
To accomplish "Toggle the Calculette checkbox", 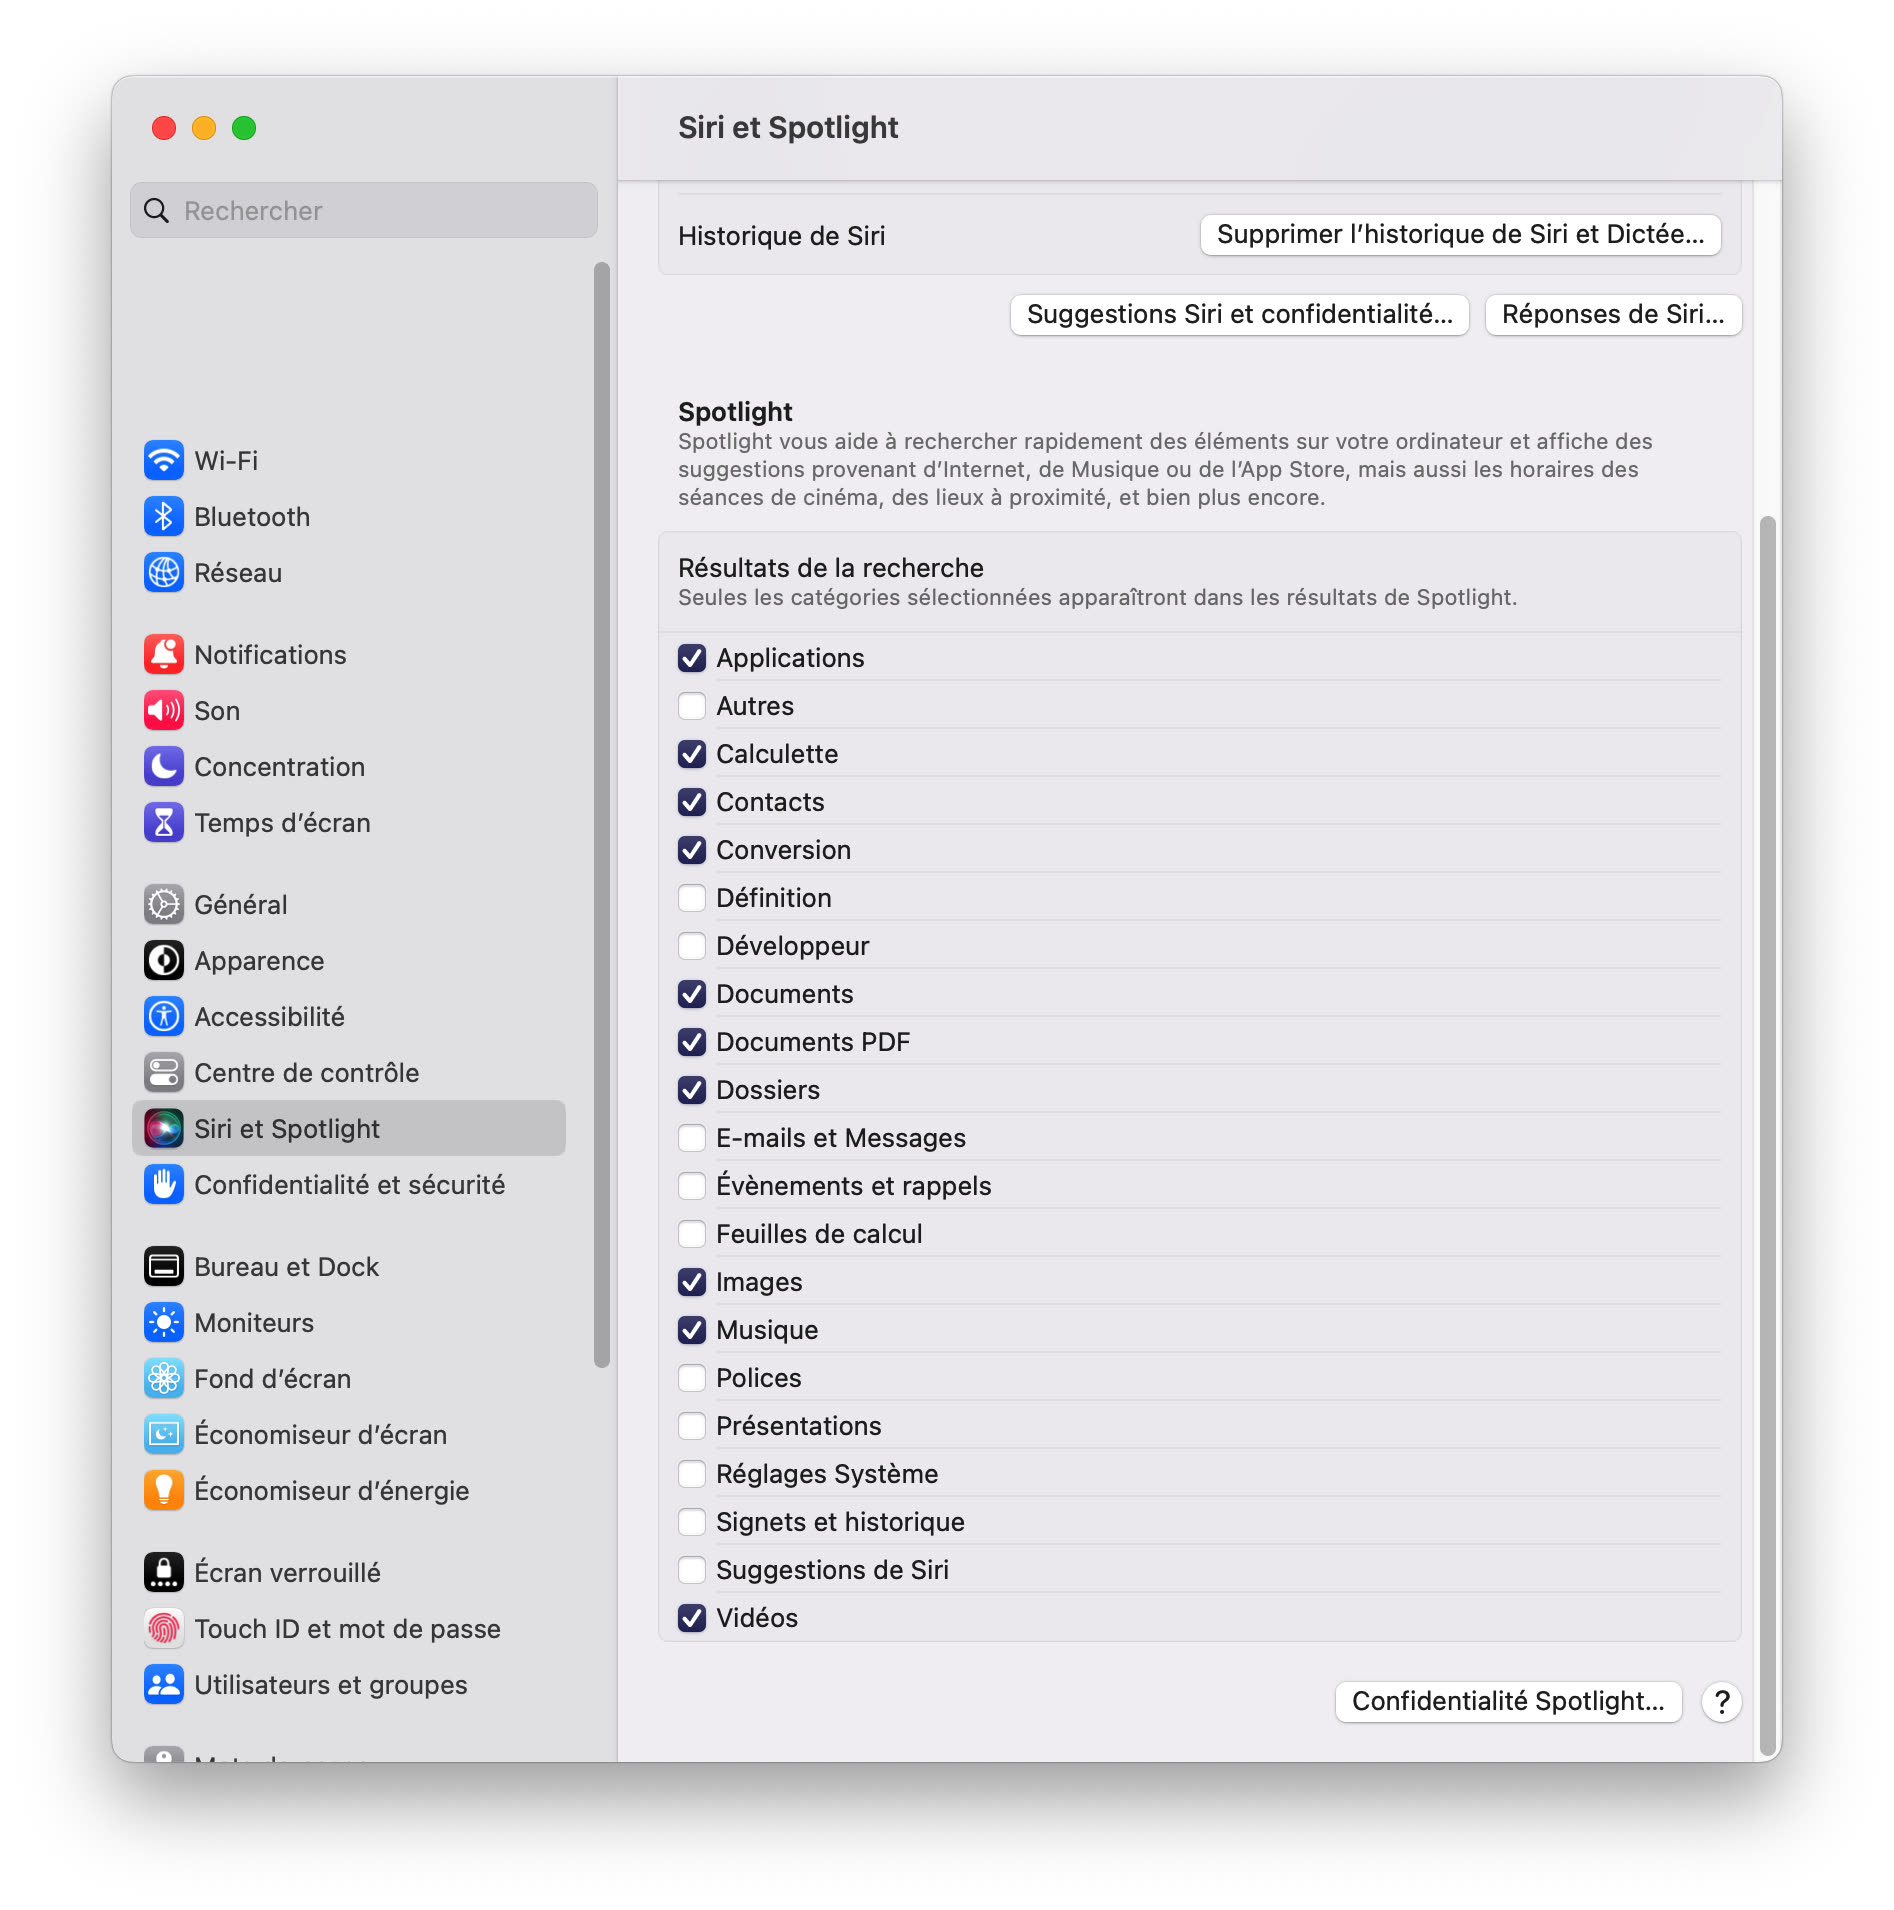I will [x=692, y=754].
